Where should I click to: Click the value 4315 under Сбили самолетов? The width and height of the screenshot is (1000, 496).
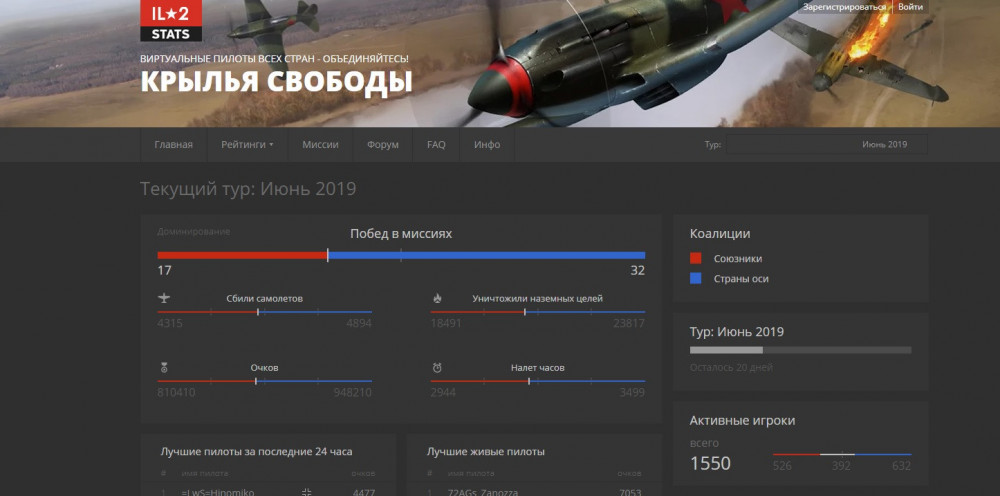170,323
